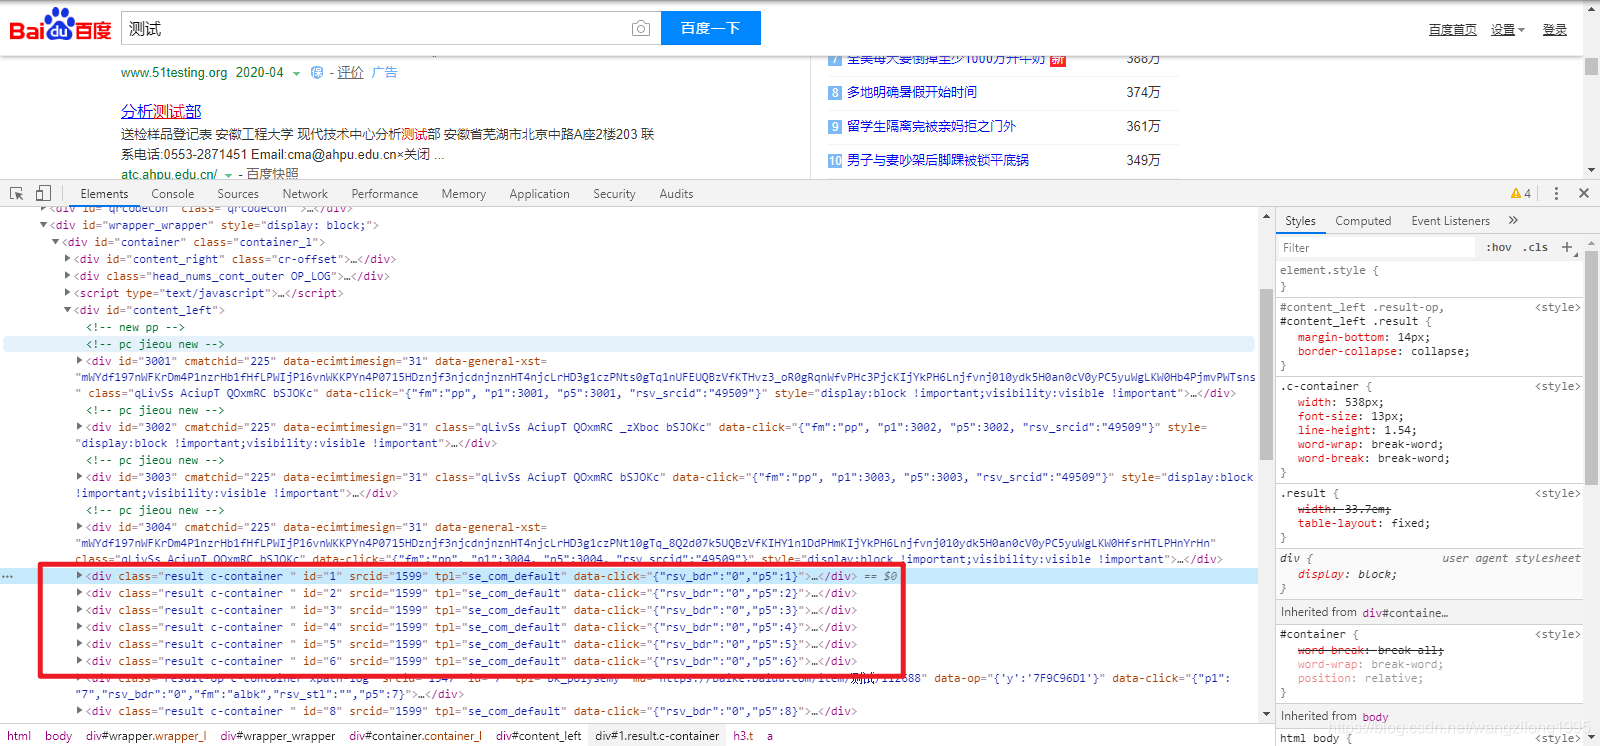Expand the div id="3001" node

click(79, 361)
